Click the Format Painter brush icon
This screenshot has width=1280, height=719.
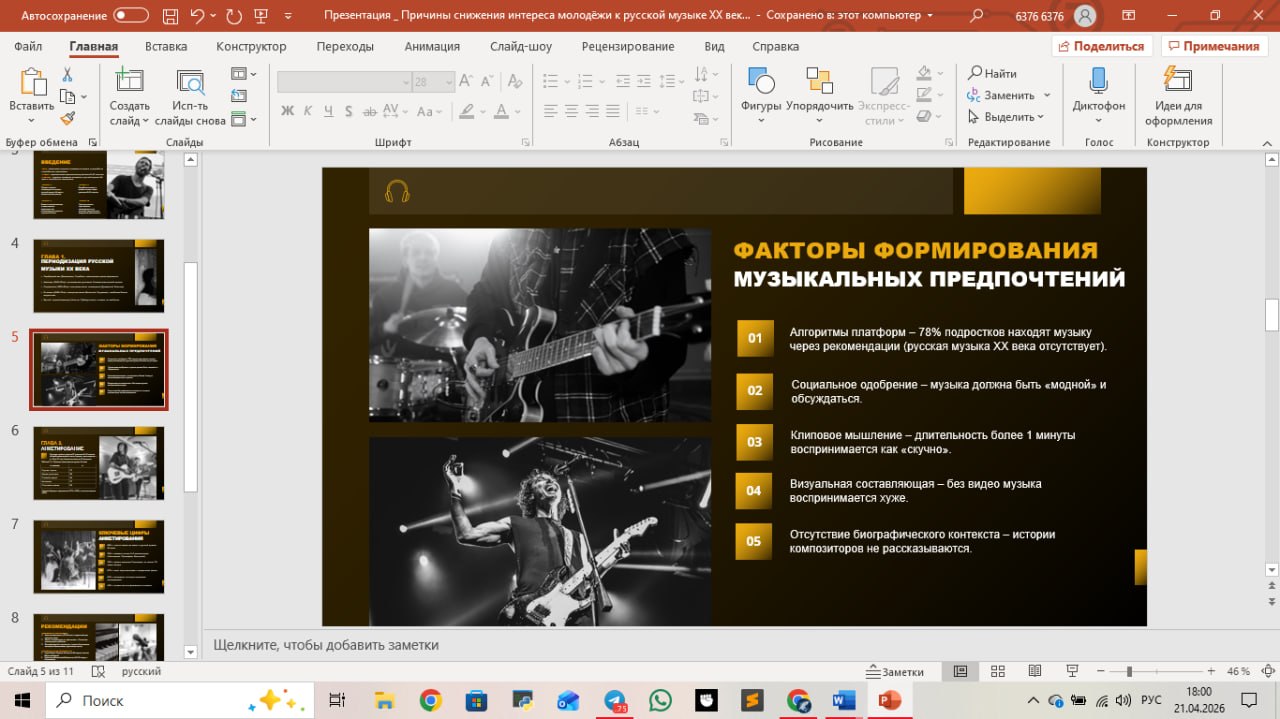click(67, 118)
